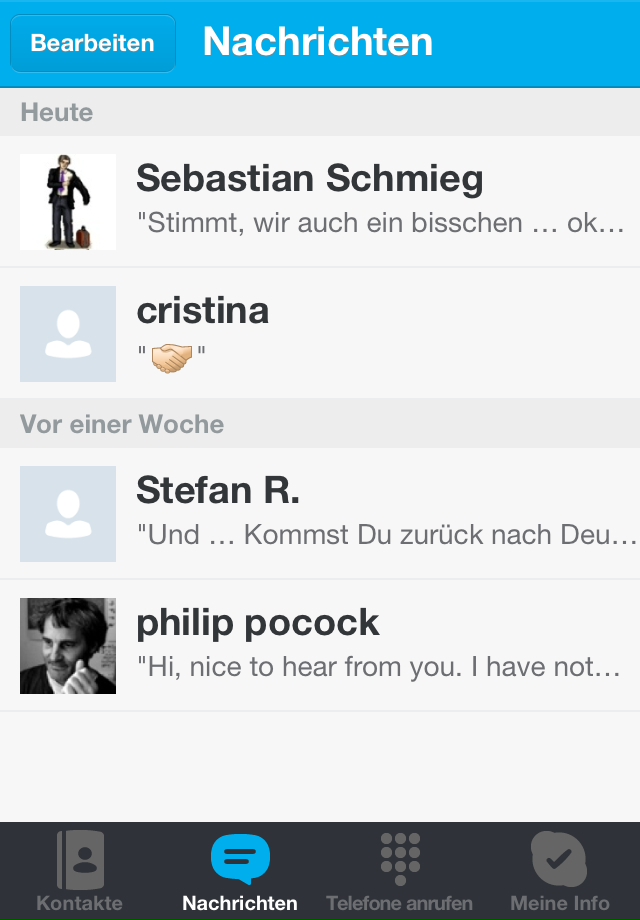Tap the Nachrichten speech bubble icon
Viewport: 640px width, 920px height.
(x=240, y=859)
